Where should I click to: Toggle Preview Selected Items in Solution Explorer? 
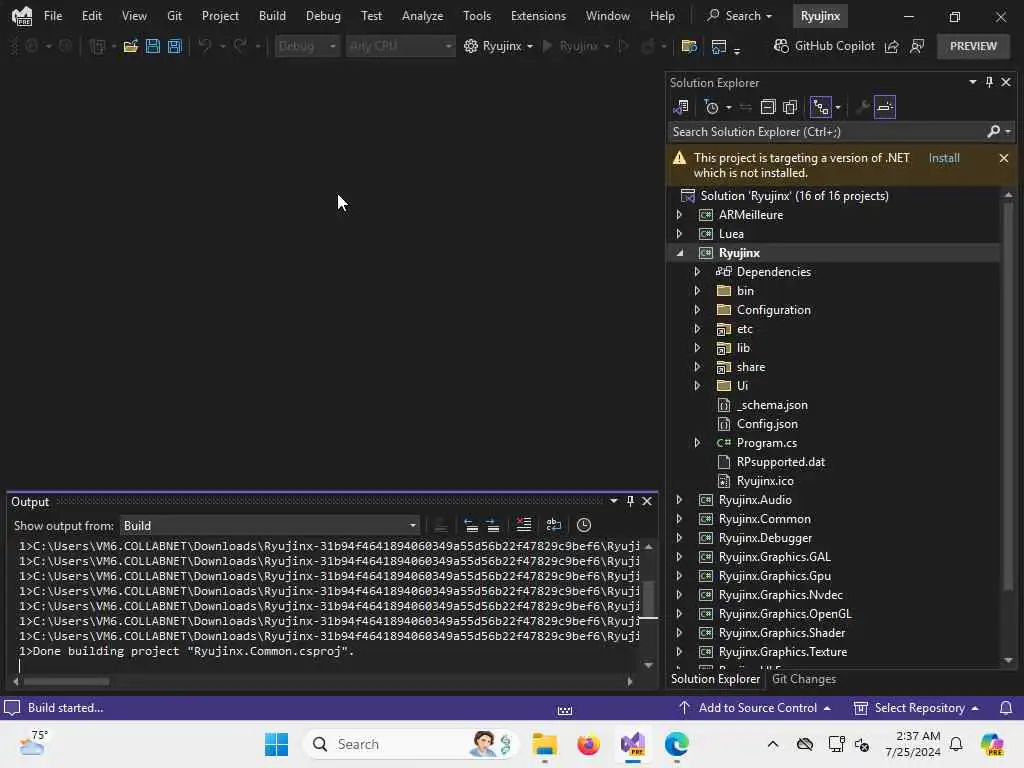tap(885, 107)
